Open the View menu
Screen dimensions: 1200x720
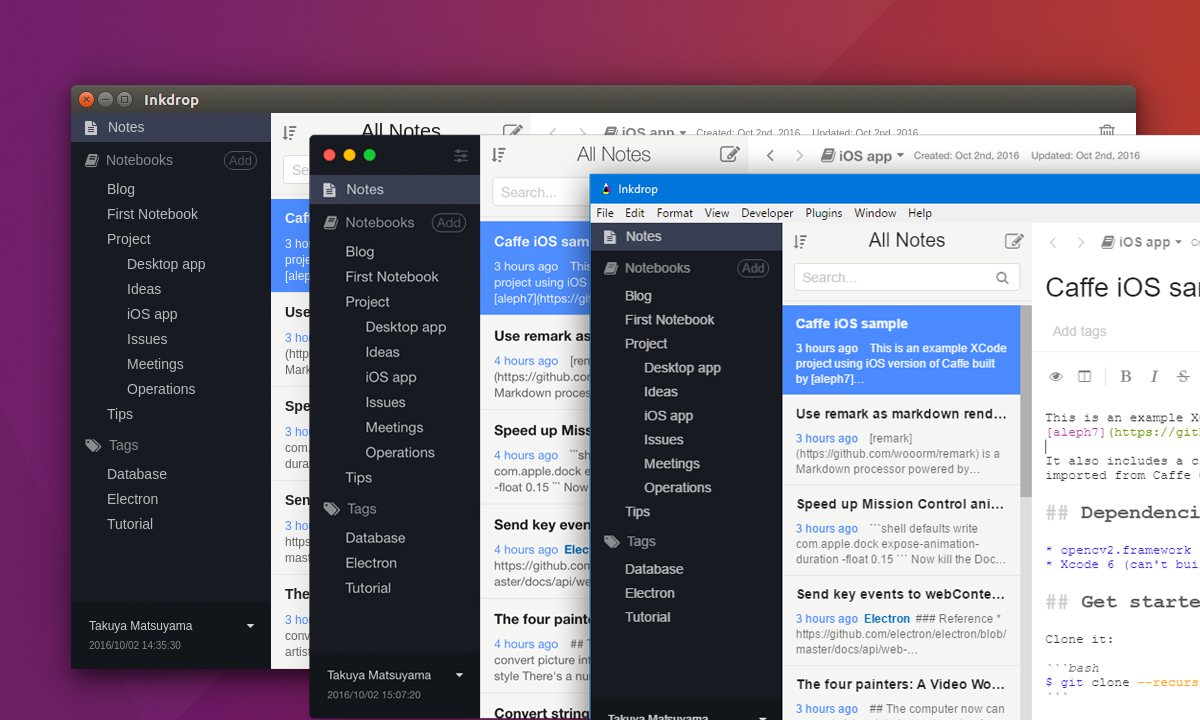click(717, 213)
